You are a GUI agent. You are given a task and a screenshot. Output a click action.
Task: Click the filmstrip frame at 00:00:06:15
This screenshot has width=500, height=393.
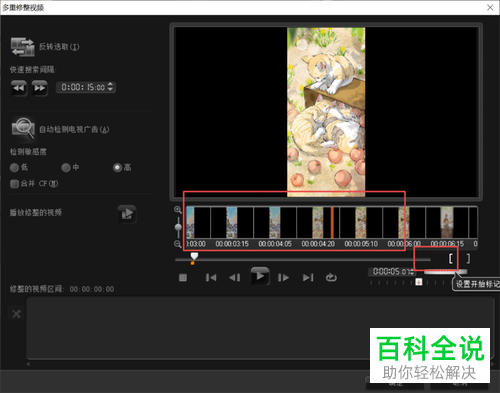[447, 222]
